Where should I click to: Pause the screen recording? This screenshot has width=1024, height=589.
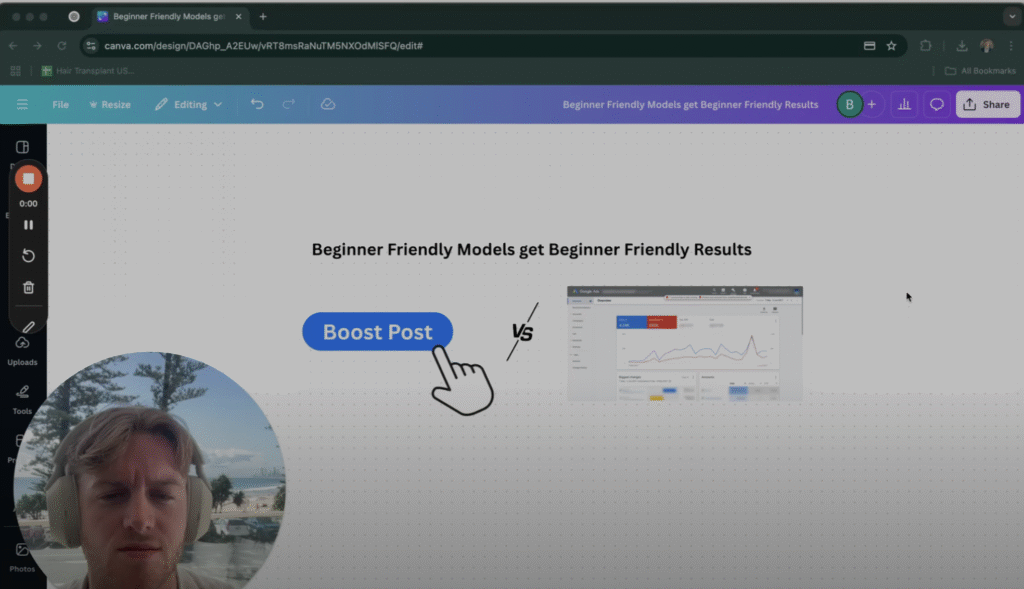tap(28, 225)
